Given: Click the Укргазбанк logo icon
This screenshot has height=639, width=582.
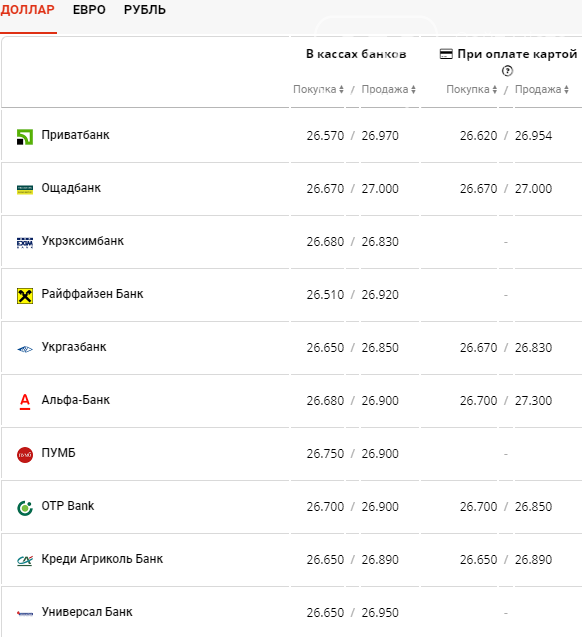Looking at the screenshot, I should 24,349.
